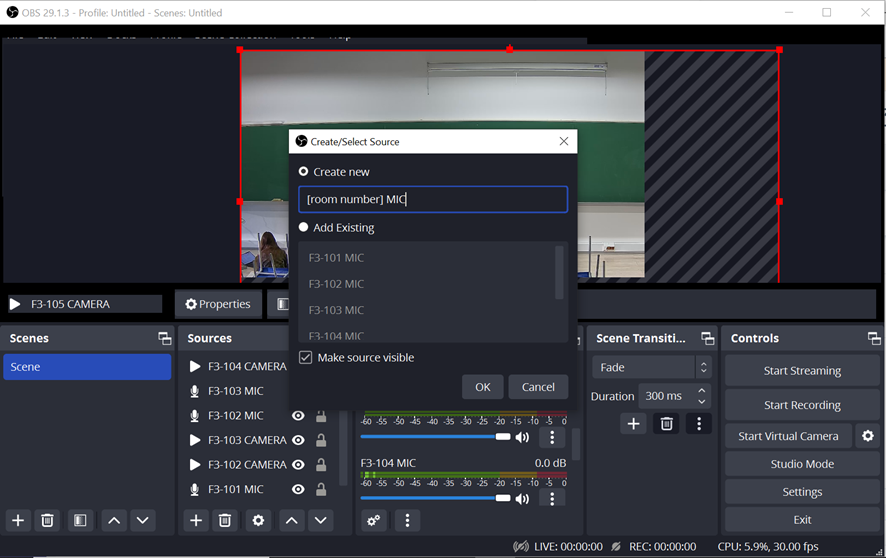
Task: Adjust F3-104 MIC volume slider
Action: 435,498
